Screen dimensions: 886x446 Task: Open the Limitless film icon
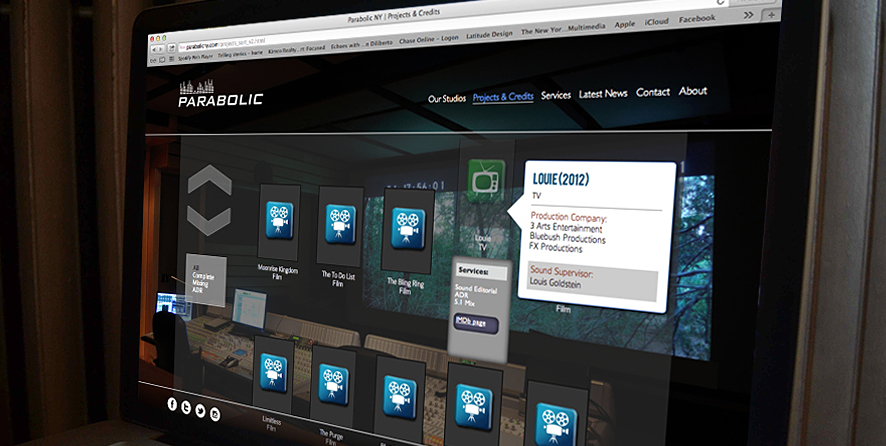pos(273,373)
